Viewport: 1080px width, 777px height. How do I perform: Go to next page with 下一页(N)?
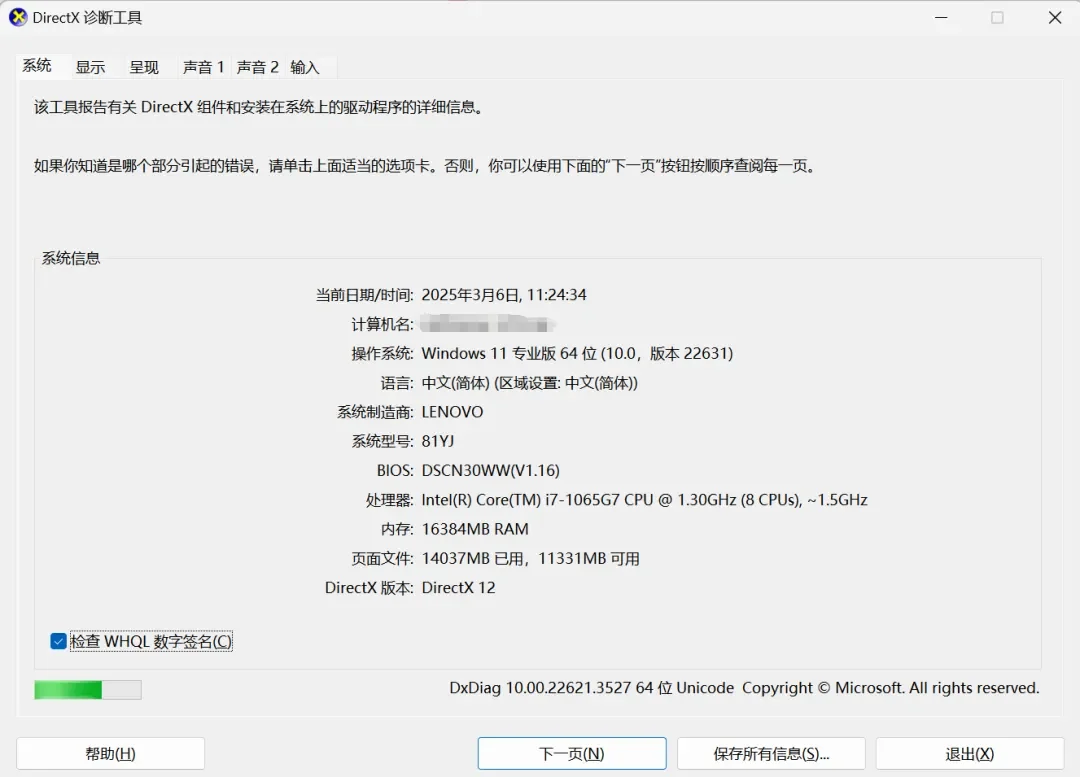point(572,754)
